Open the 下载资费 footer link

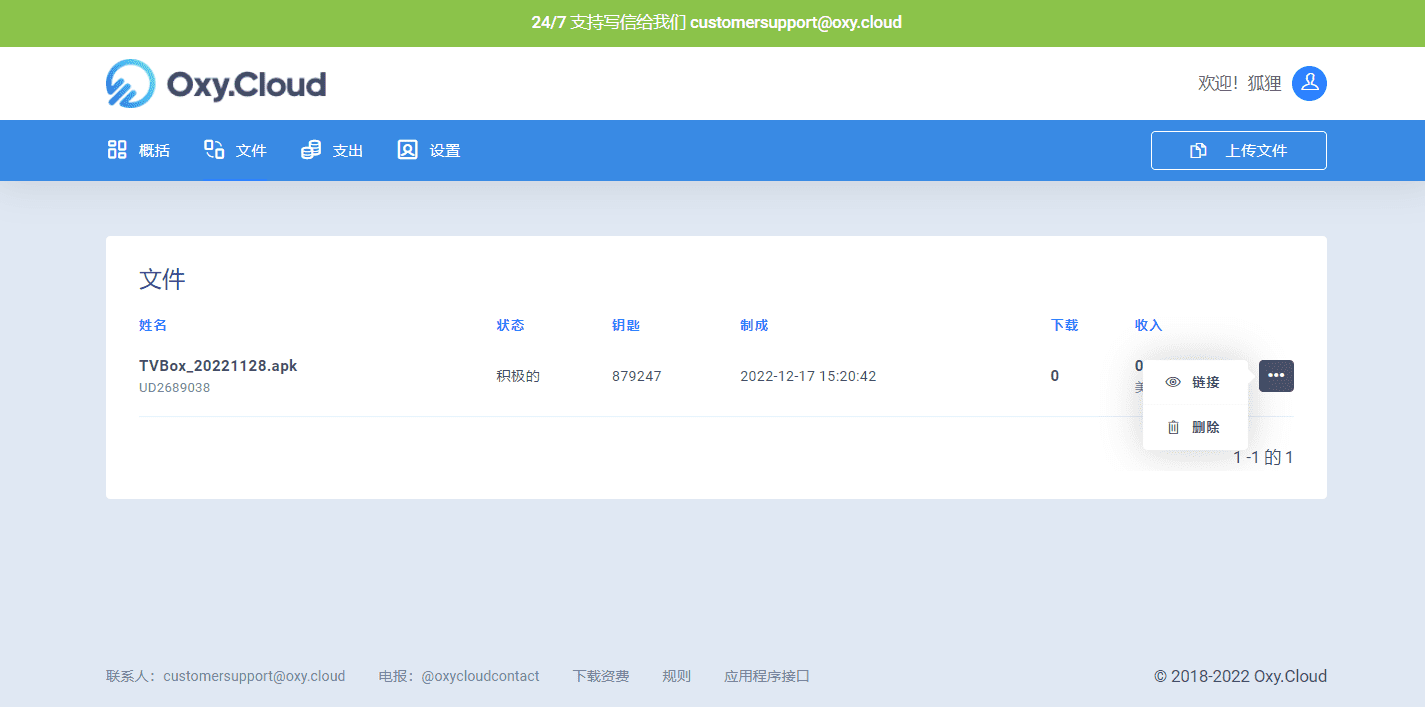(x=601, y=676)
